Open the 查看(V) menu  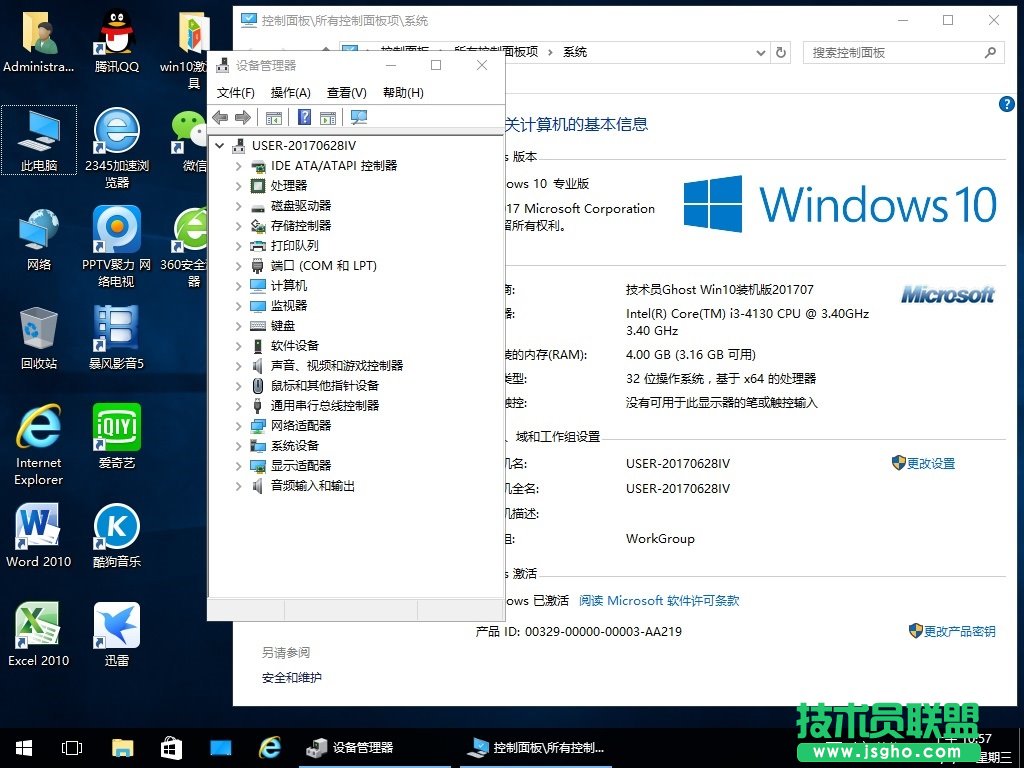coord(347,93)
